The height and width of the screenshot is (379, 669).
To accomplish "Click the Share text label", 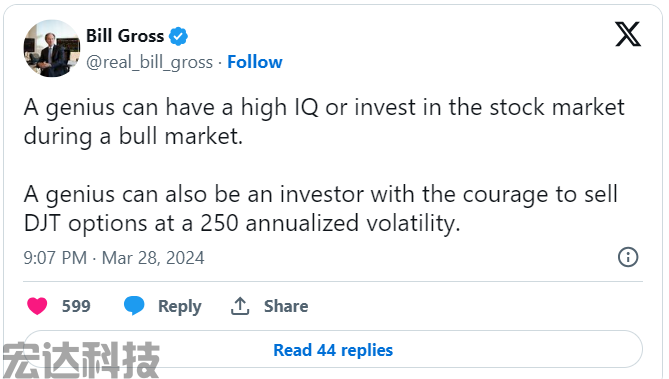I will pos(286,306).
